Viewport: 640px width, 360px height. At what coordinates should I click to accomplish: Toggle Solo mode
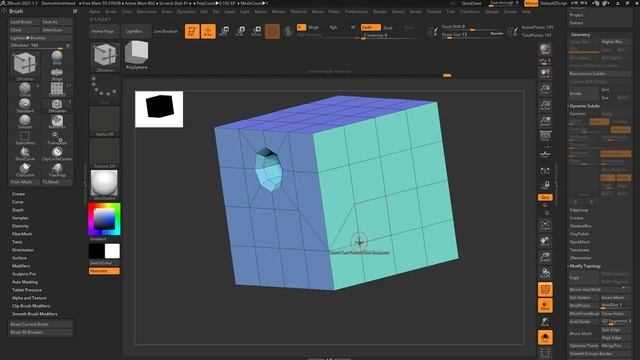click(545, 338)
